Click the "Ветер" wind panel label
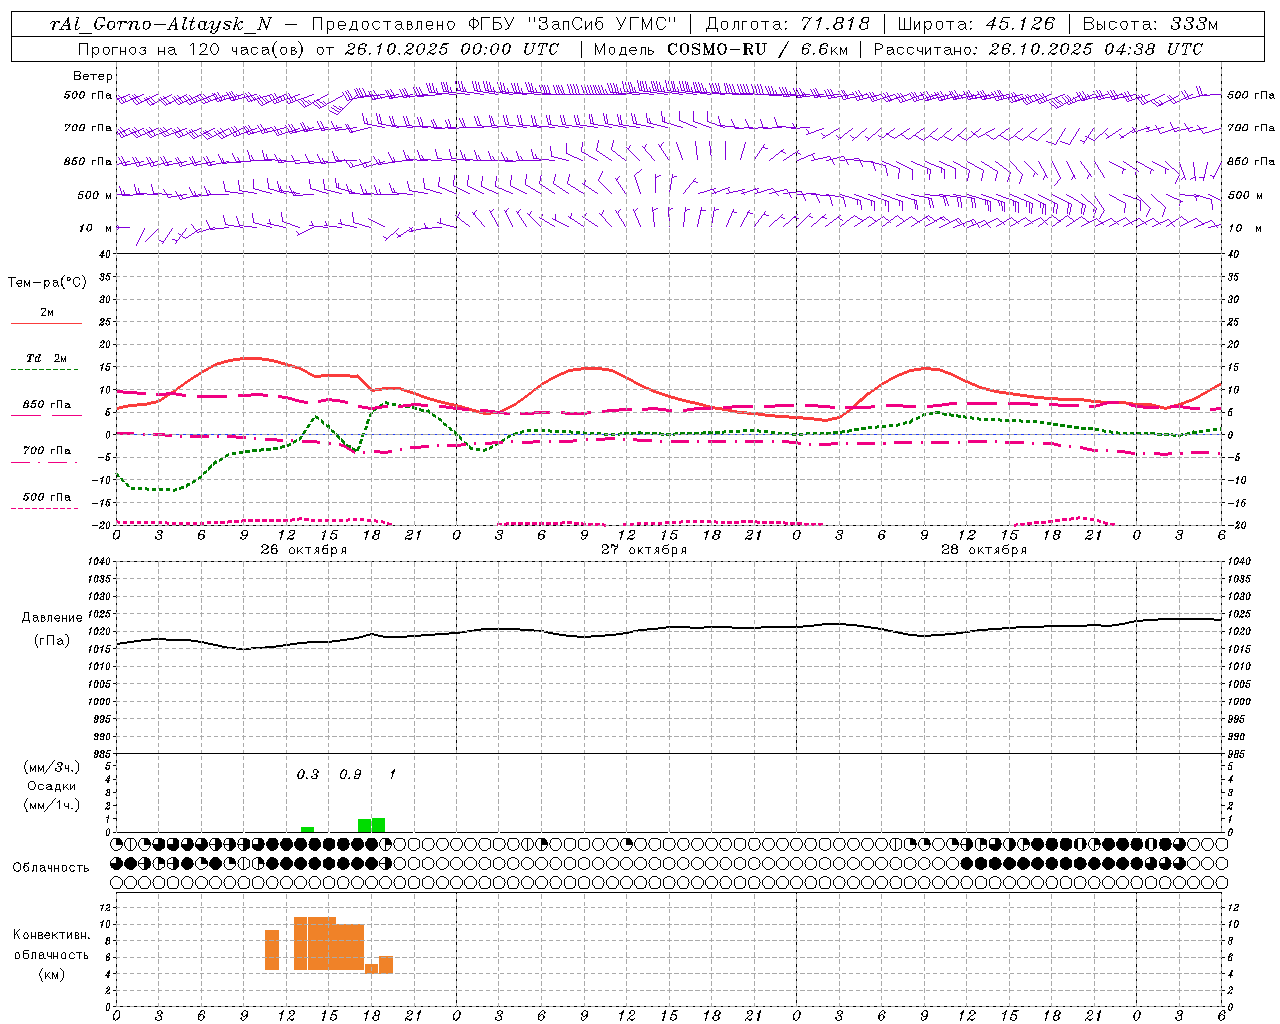The height and width of the screenshot is (1024, 1280). (93, 76)
